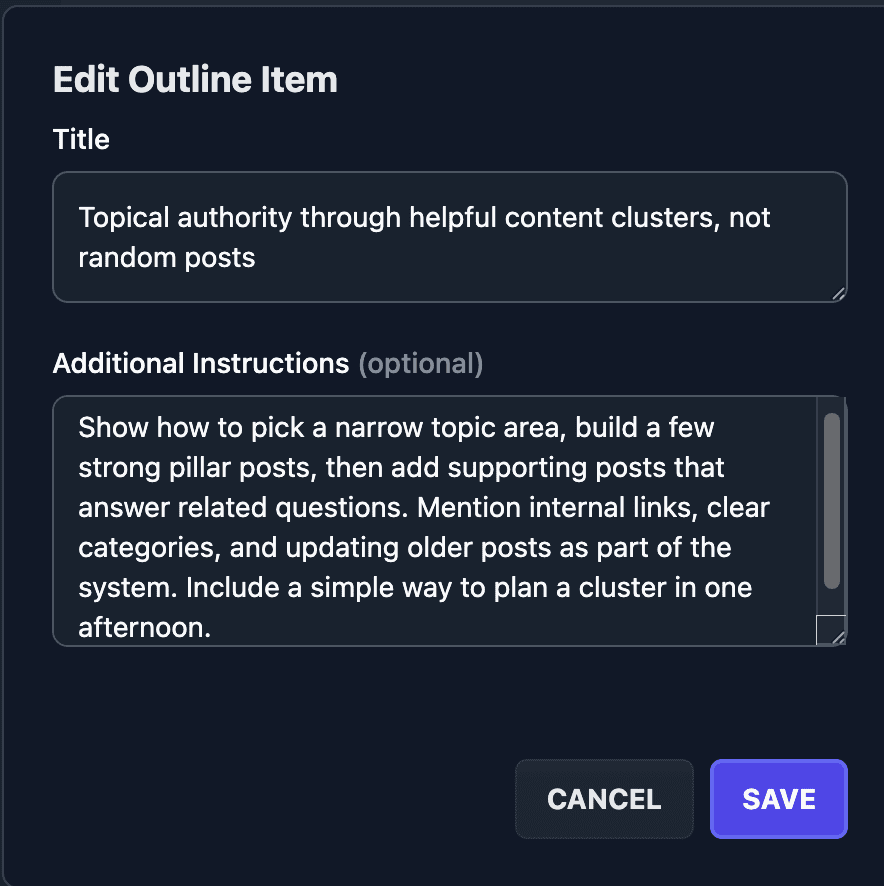
Task: Click the word "clusters" in the Title
Action: 654,217
